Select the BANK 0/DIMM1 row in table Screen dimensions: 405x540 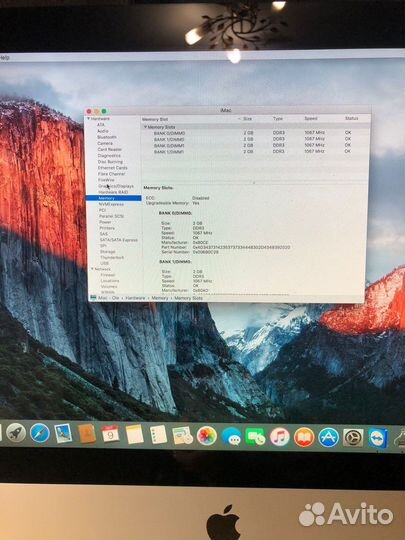pos(256,145)
